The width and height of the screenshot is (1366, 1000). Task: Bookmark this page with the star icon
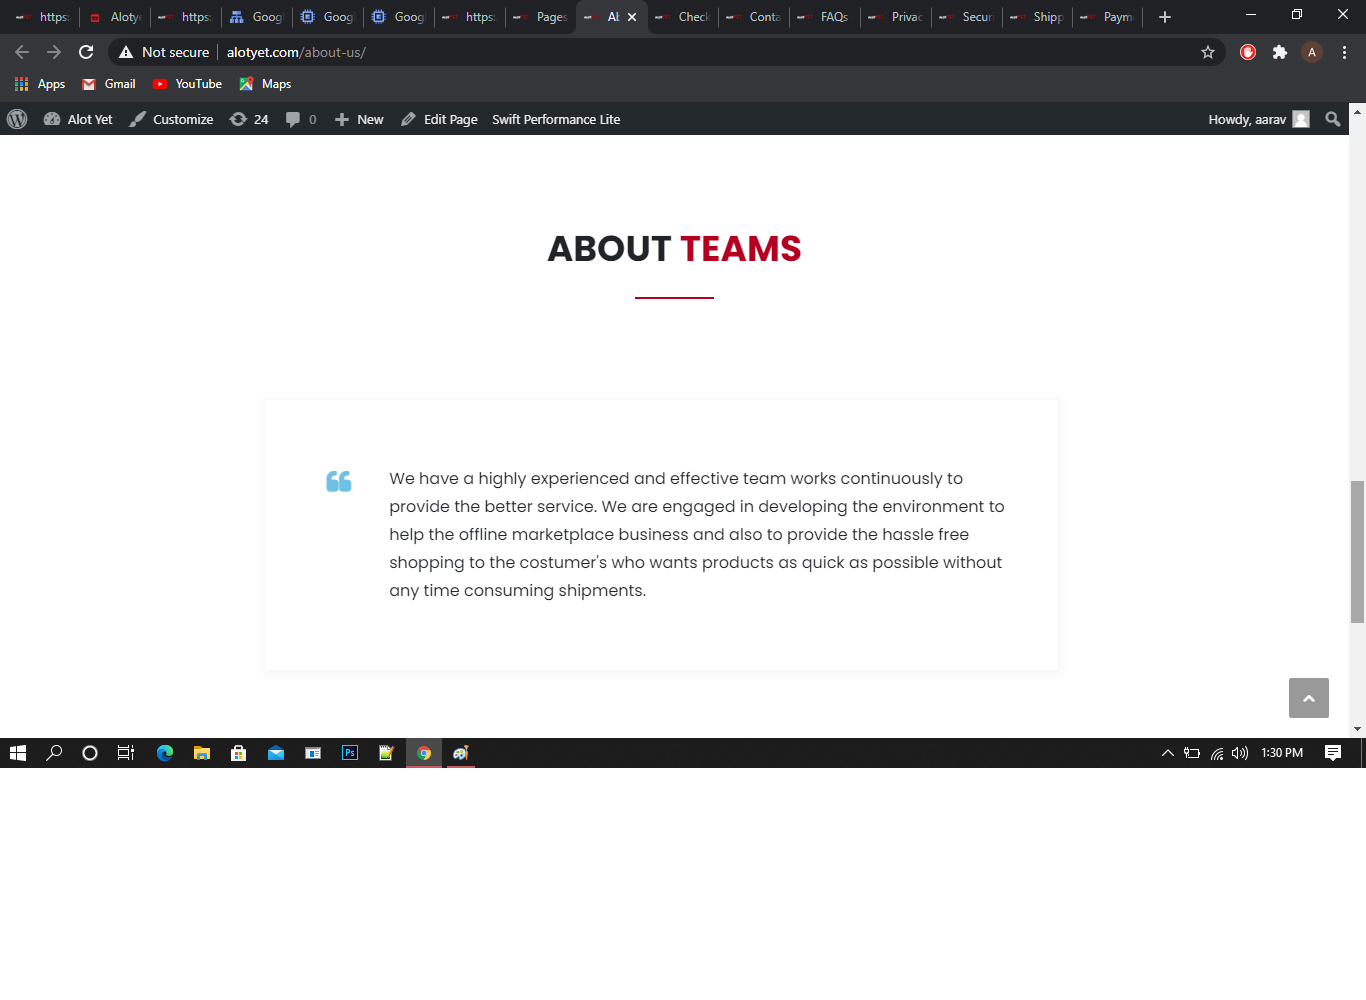tap(1208, 52)
